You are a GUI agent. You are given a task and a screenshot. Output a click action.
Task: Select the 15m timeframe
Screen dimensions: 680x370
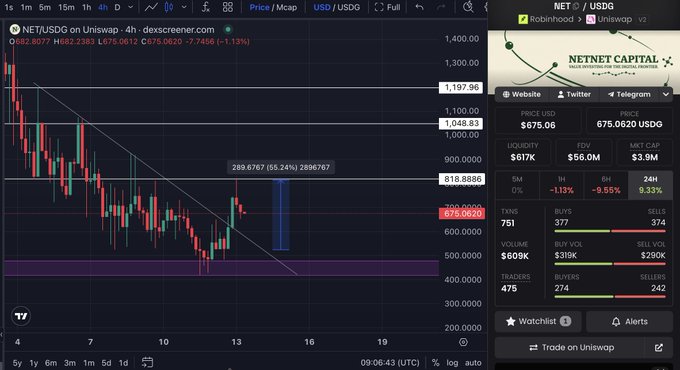[66, 7]
